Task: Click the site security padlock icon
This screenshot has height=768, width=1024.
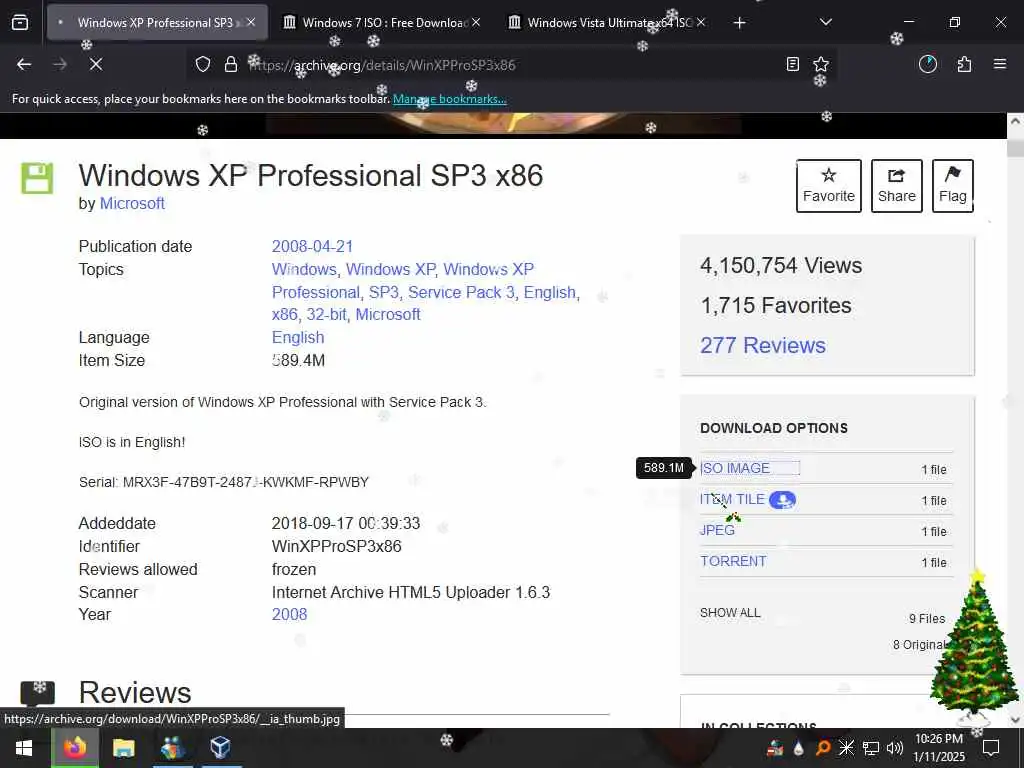Action: tap(231, 65)
